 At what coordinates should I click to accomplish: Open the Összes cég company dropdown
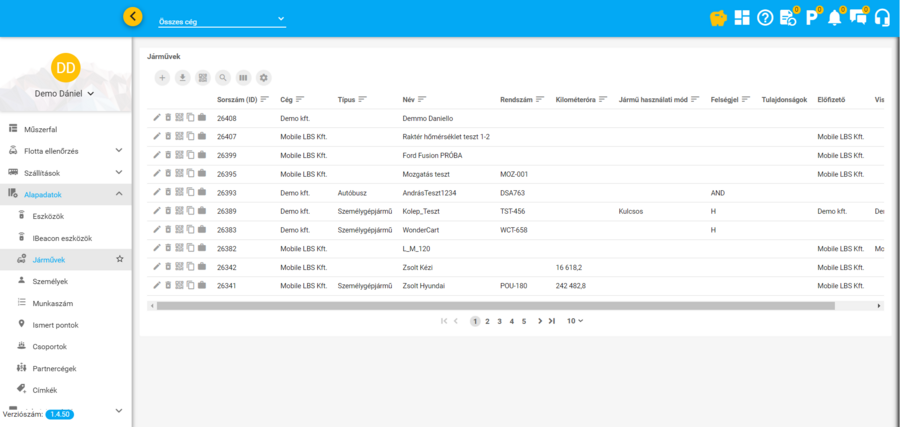[x=221, y=19]
